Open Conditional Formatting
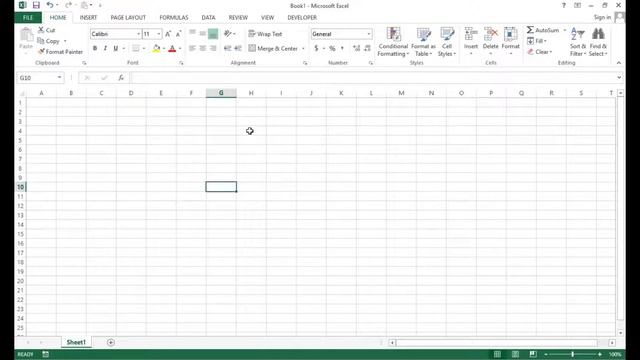Screen dimensions: 640x360 point(393,42)
